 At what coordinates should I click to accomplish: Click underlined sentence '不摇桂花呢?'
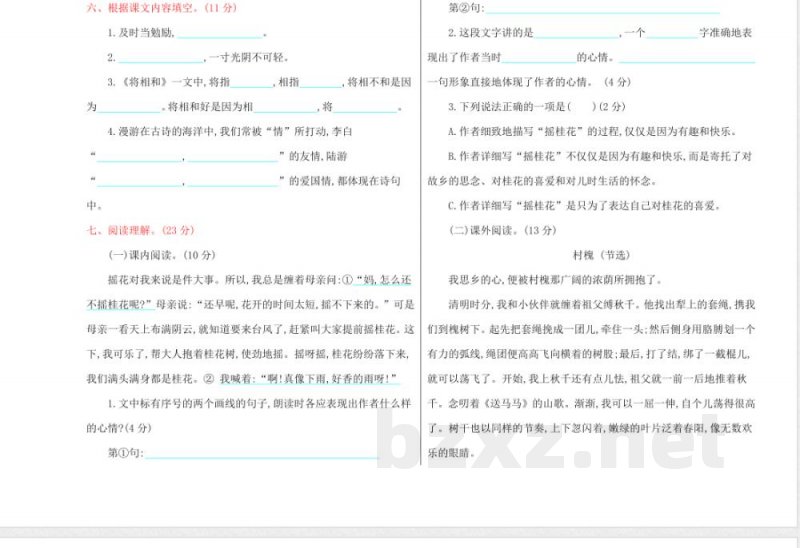click(120, 305)
